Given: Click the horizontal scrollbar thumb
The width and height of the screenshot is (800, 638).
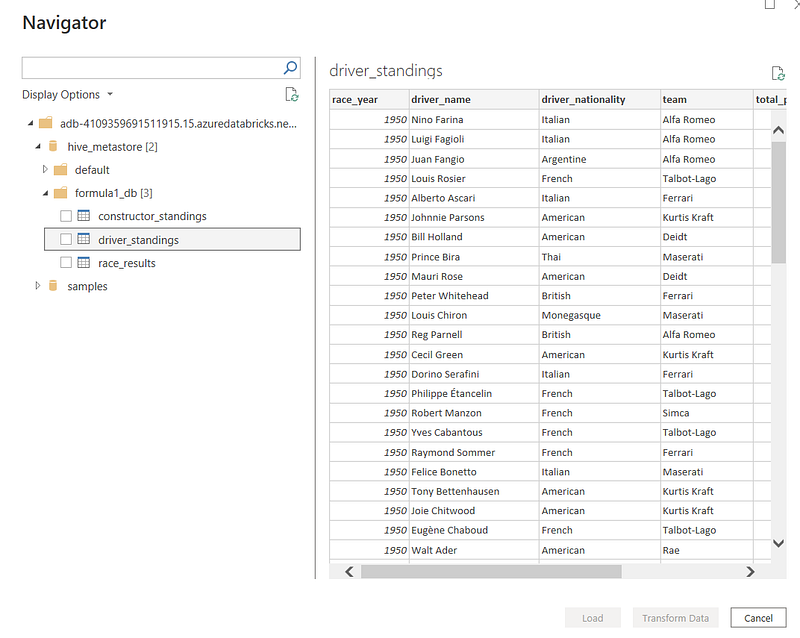Looking at the screenshot, I should [491, 572].
